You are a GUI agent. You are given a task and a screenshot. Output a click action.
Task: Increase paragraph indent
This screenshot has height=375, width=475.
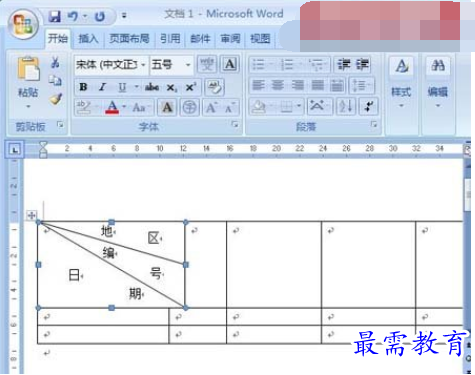point(362,64)
